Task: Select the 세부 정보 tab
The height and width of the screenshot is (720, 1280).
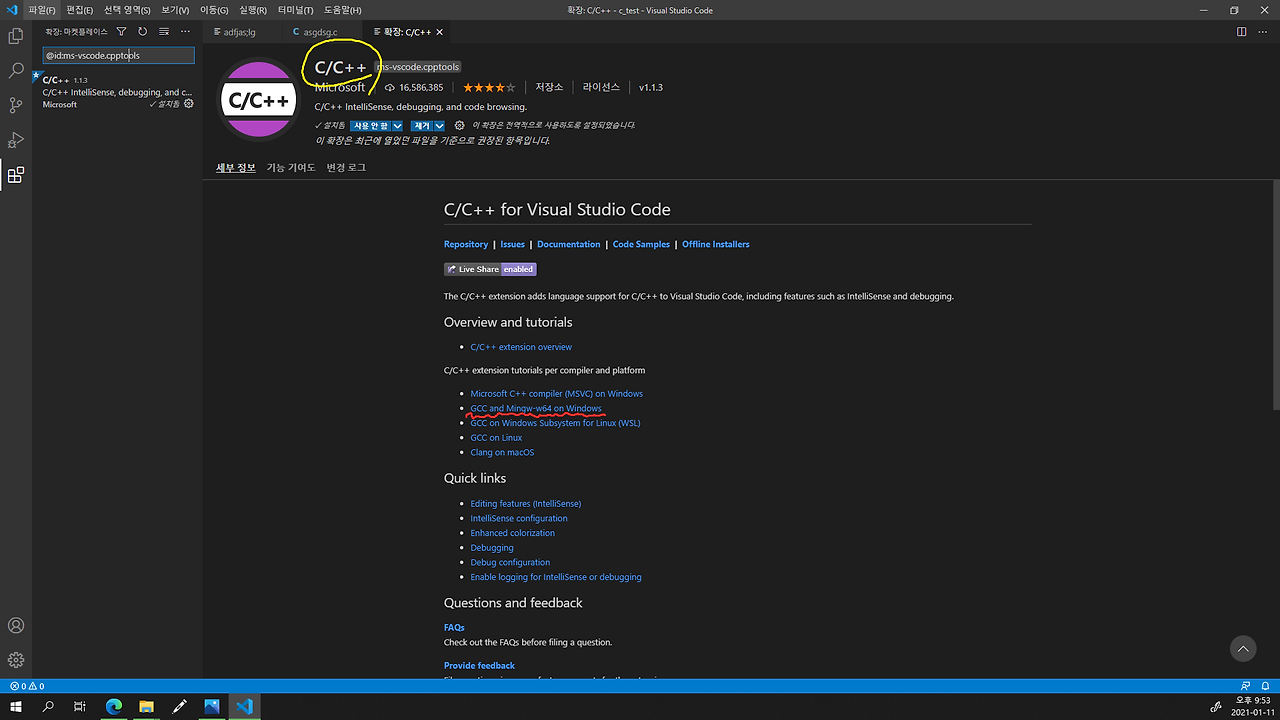Action: (236, 167)
